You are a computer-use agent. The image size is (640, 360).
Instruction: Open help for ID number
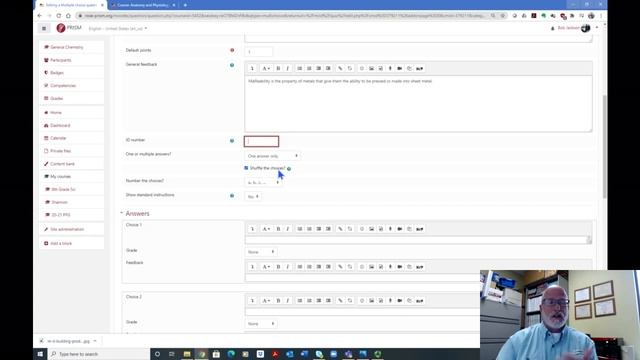click(232, 141)
